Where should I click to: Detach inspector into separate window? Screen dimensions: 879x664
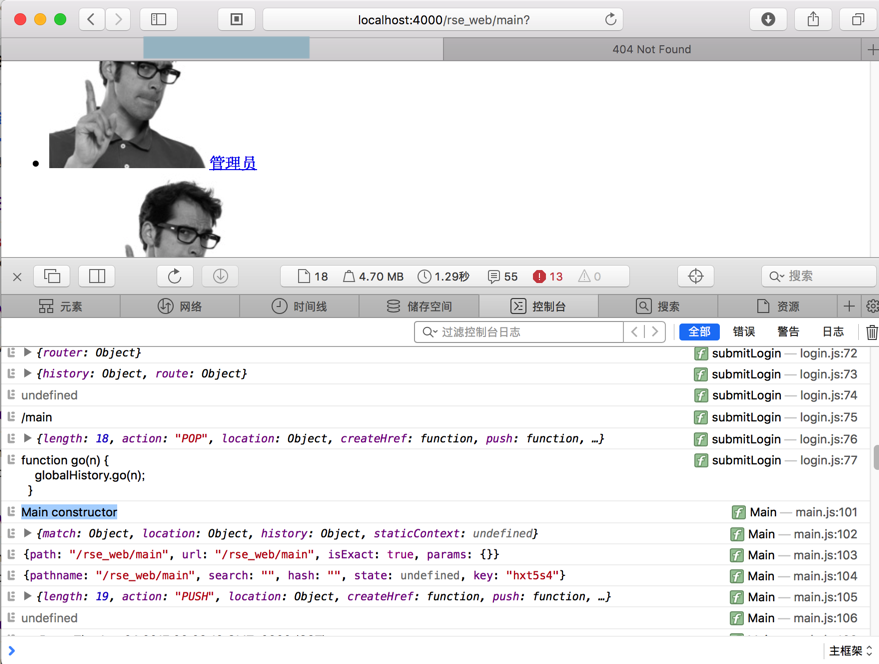52,276
